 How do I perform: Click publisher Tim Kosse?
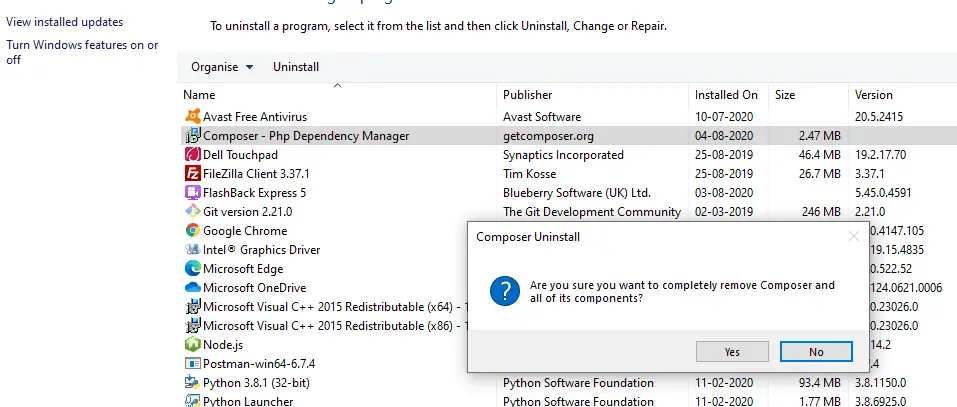[x=529, y=173]
